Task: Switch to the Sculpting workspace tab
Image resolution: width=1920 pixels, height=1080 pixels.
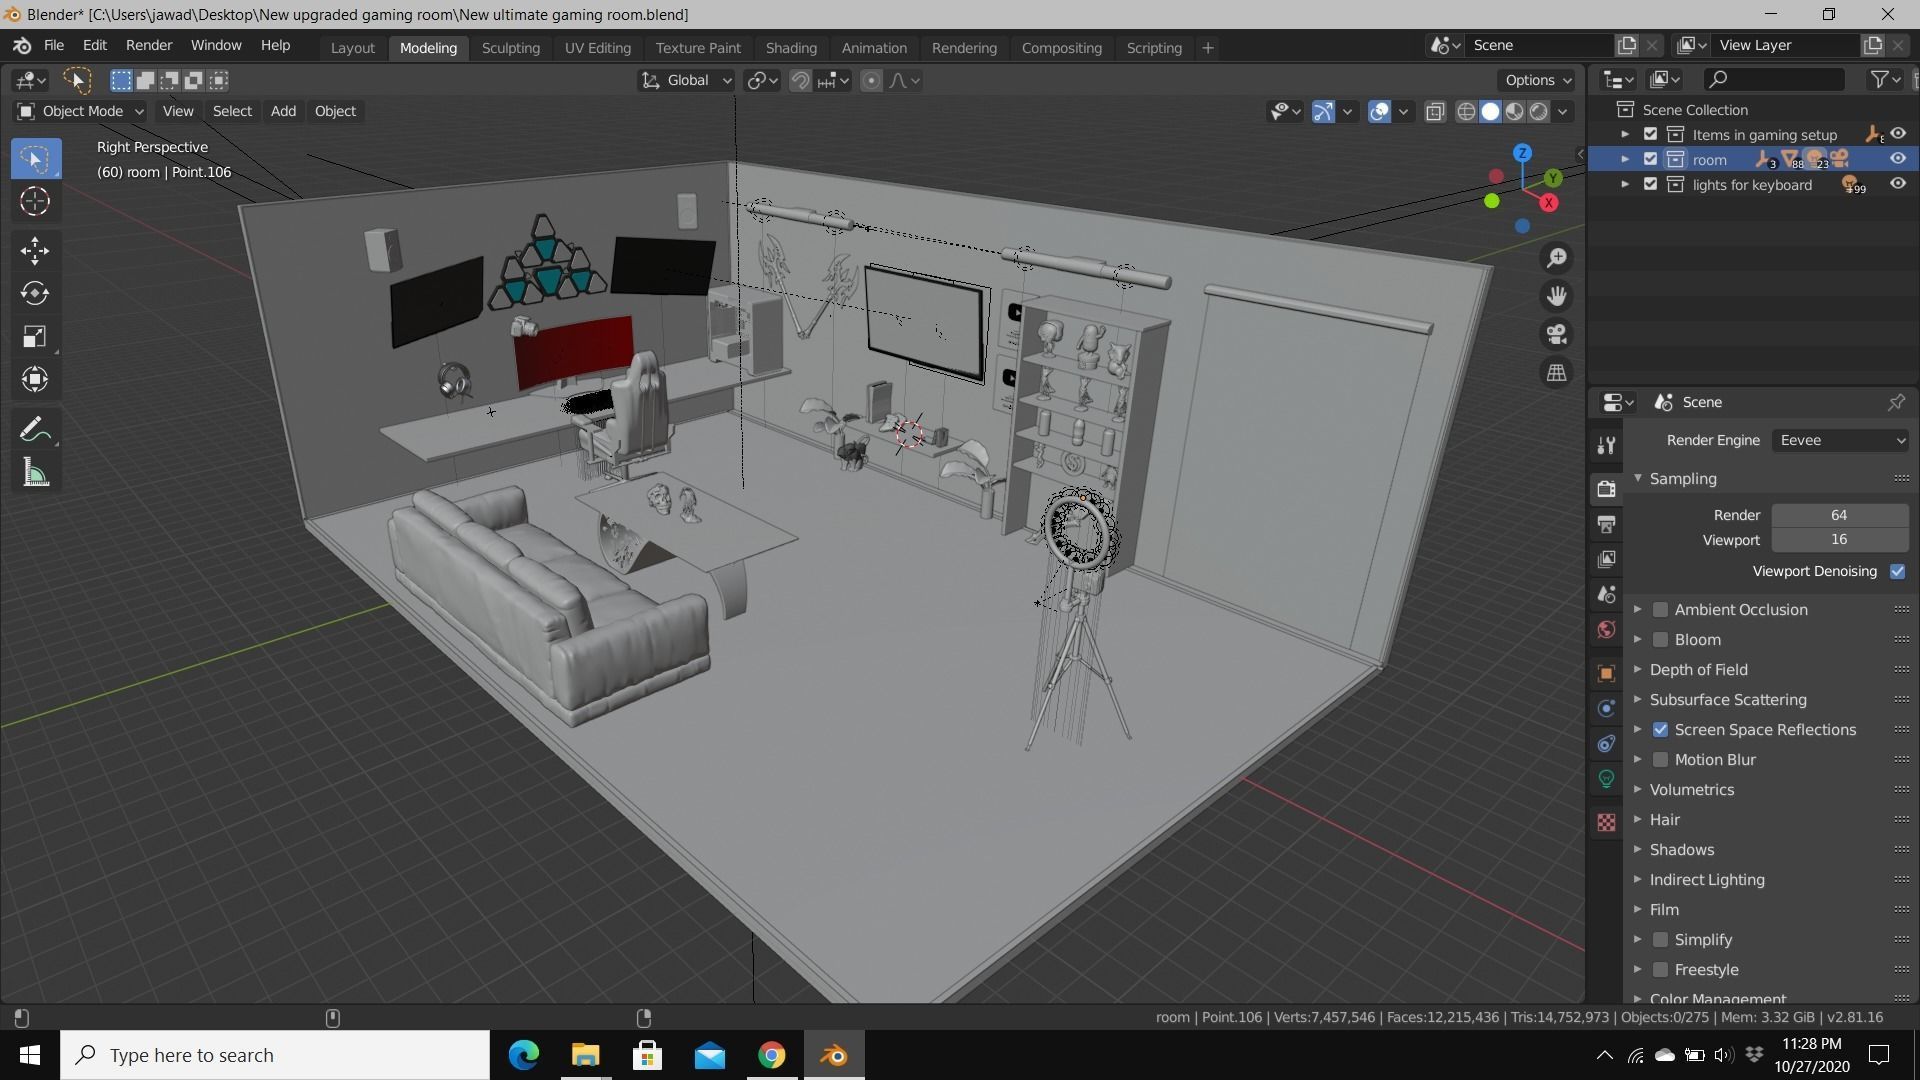Action: tap(510, 48)
